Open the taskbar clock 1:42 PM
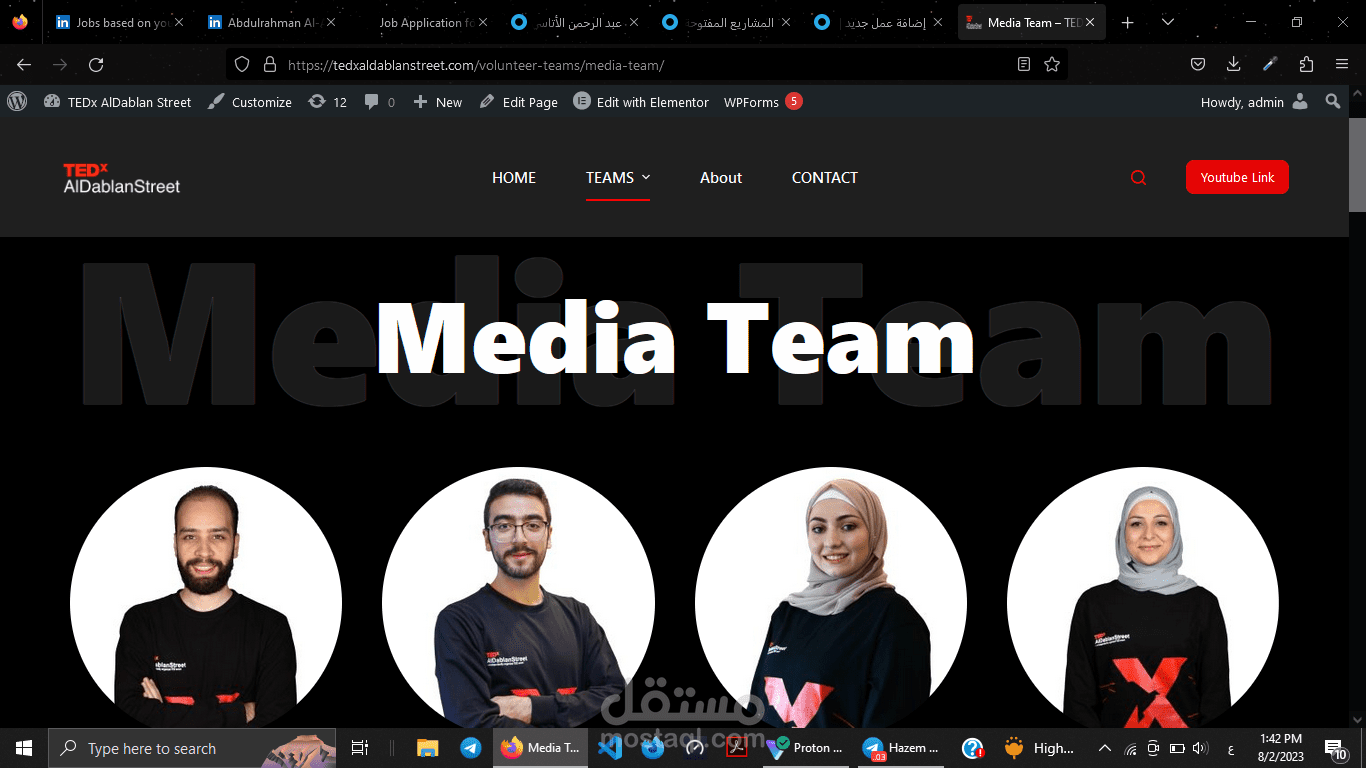Viewport: 1366px width, 768px height. tap(1280, 748)
